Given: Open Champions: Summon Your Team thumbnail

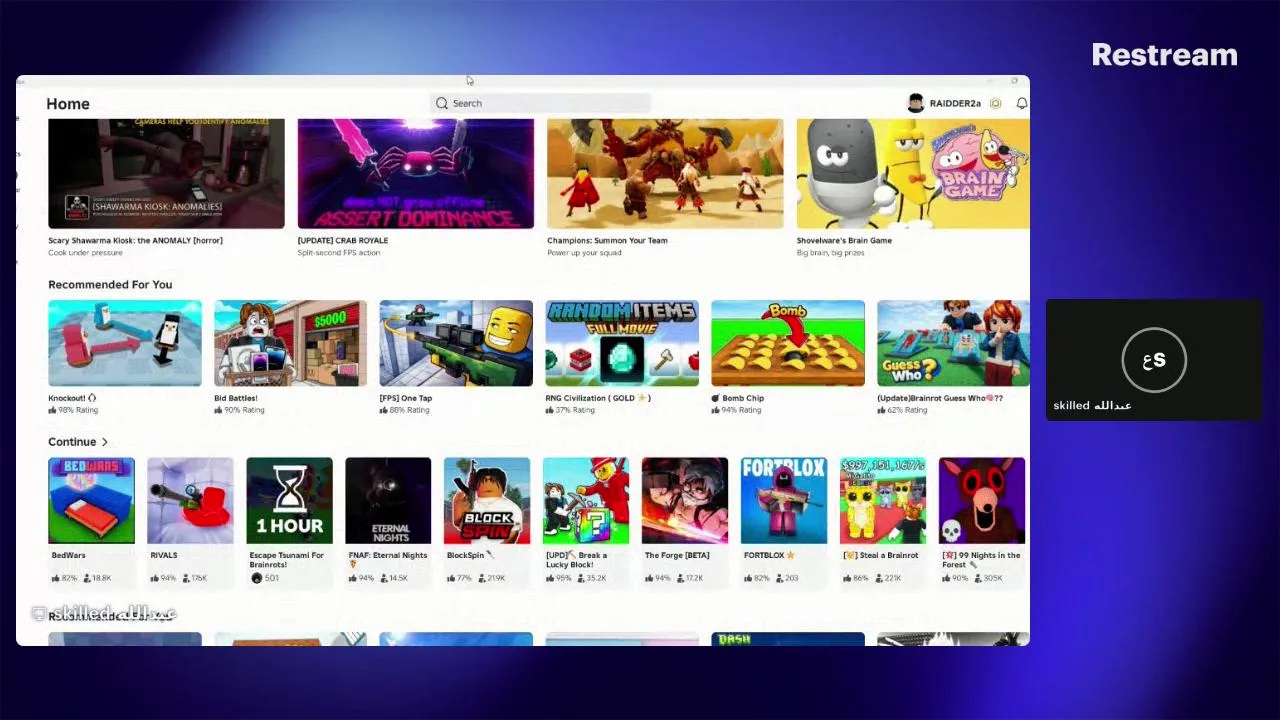Looking at the screenshot, I should click(665, 174).
